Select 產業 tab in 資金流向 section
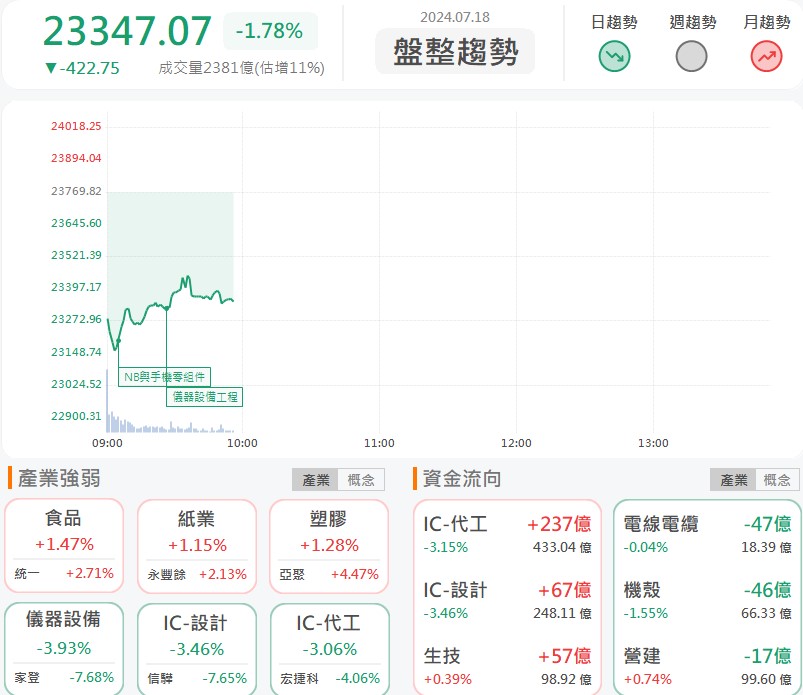Image resolution: width=803 pixels, height=695 pixels. [733, 480]
